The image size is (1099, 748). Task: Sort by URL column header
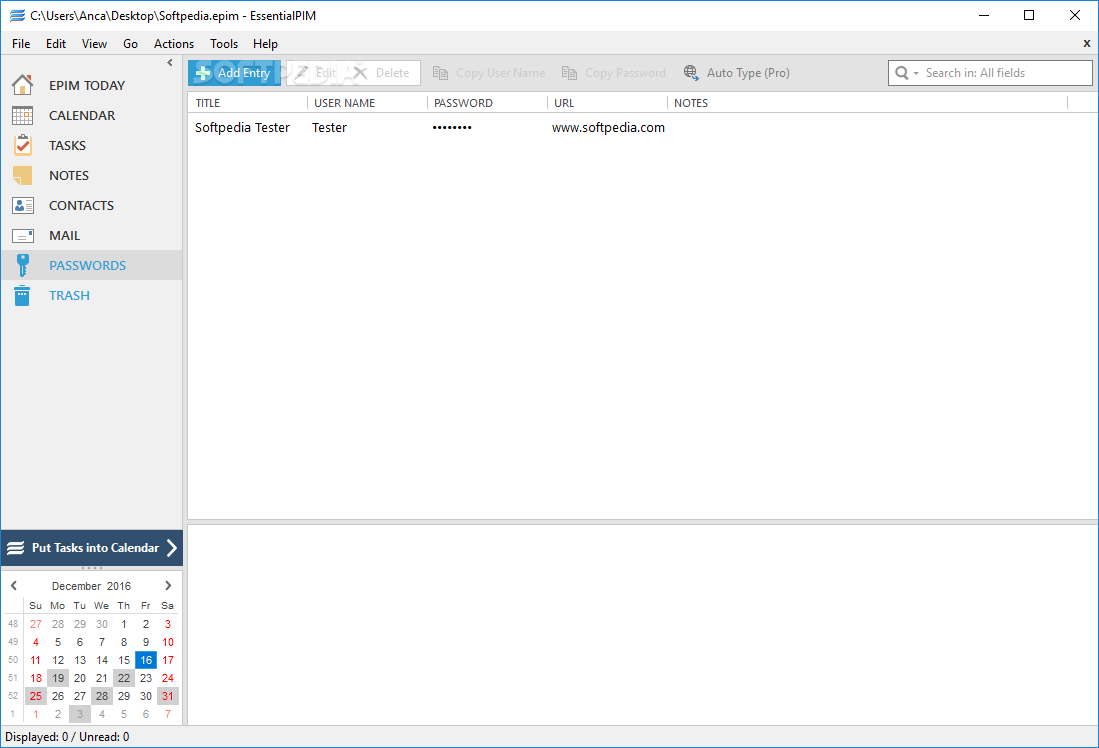(607, 103)
